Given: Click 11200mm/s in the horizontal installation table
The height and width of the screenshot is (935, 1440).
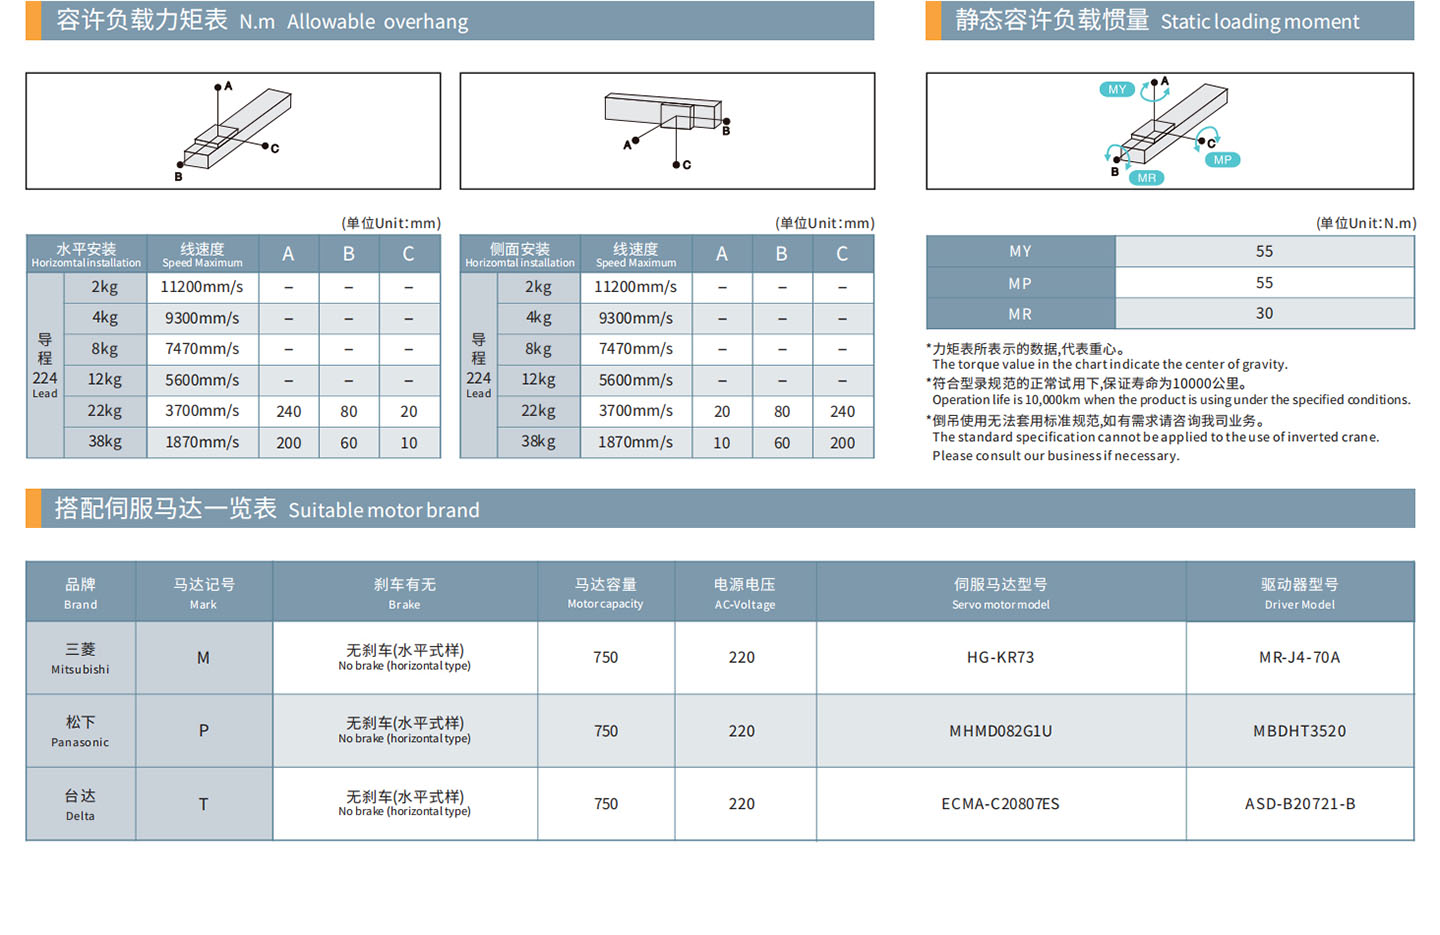Looking at the screenshot, I should [x=202, y=287].
